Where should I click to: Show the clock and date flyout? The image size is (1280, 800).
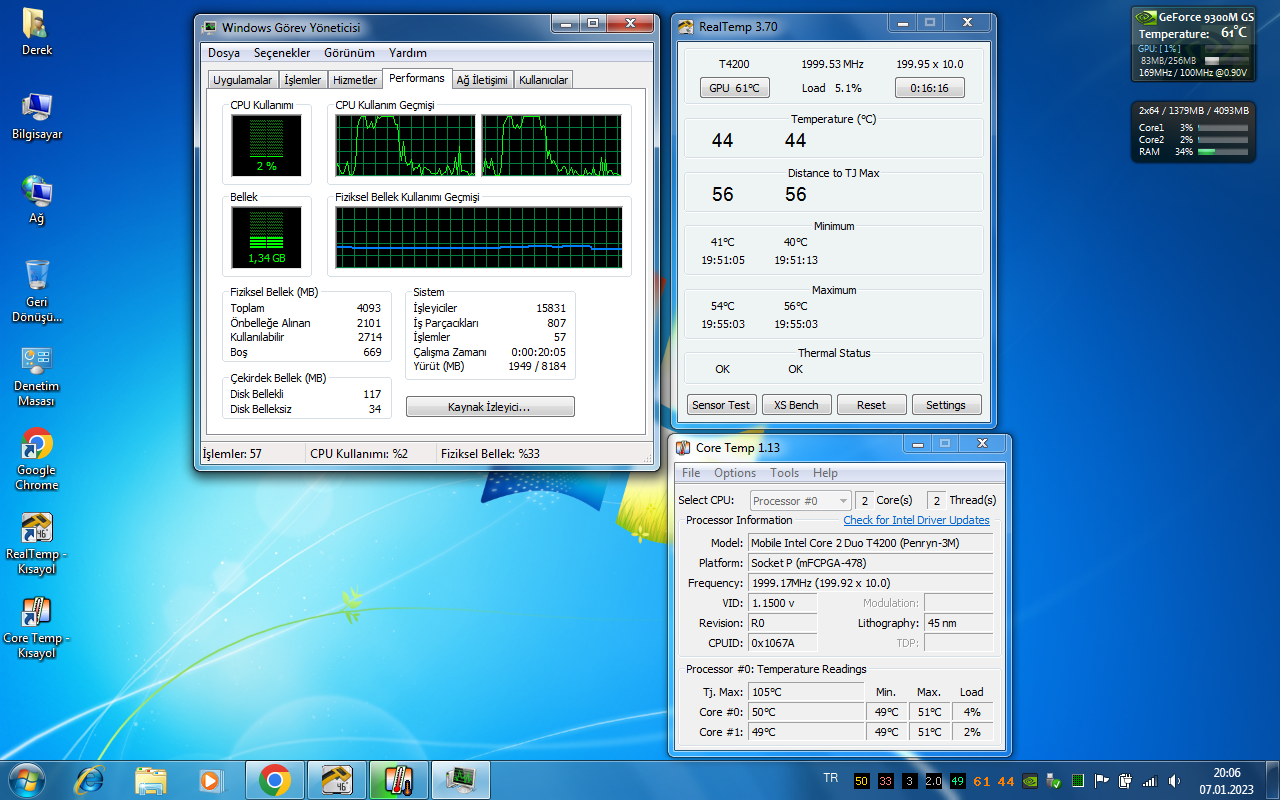pos(1226,781)
